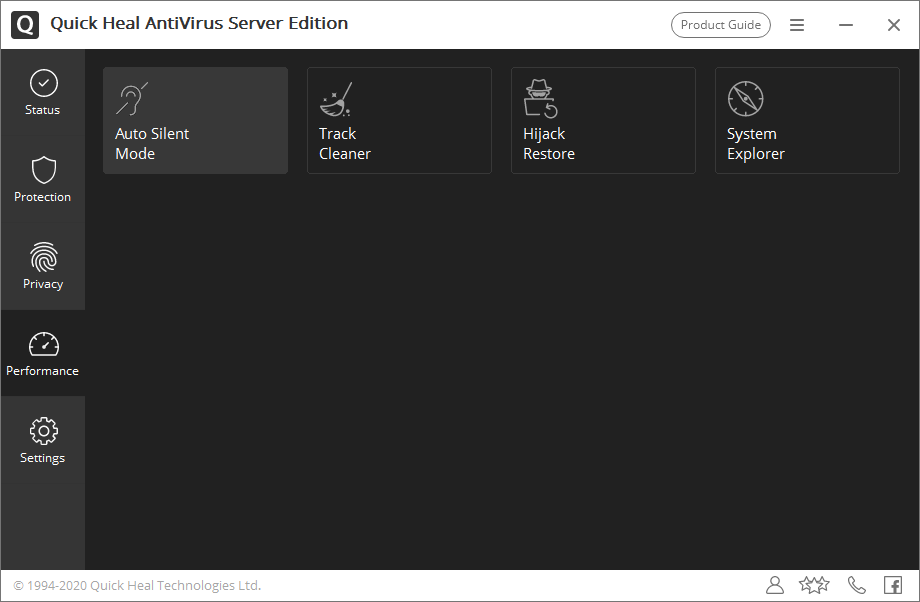The height and width of the screenshot is (602, 920).
Task: Open the user account icon in footer
Action: pyautogui.click(x=775, y=585)
